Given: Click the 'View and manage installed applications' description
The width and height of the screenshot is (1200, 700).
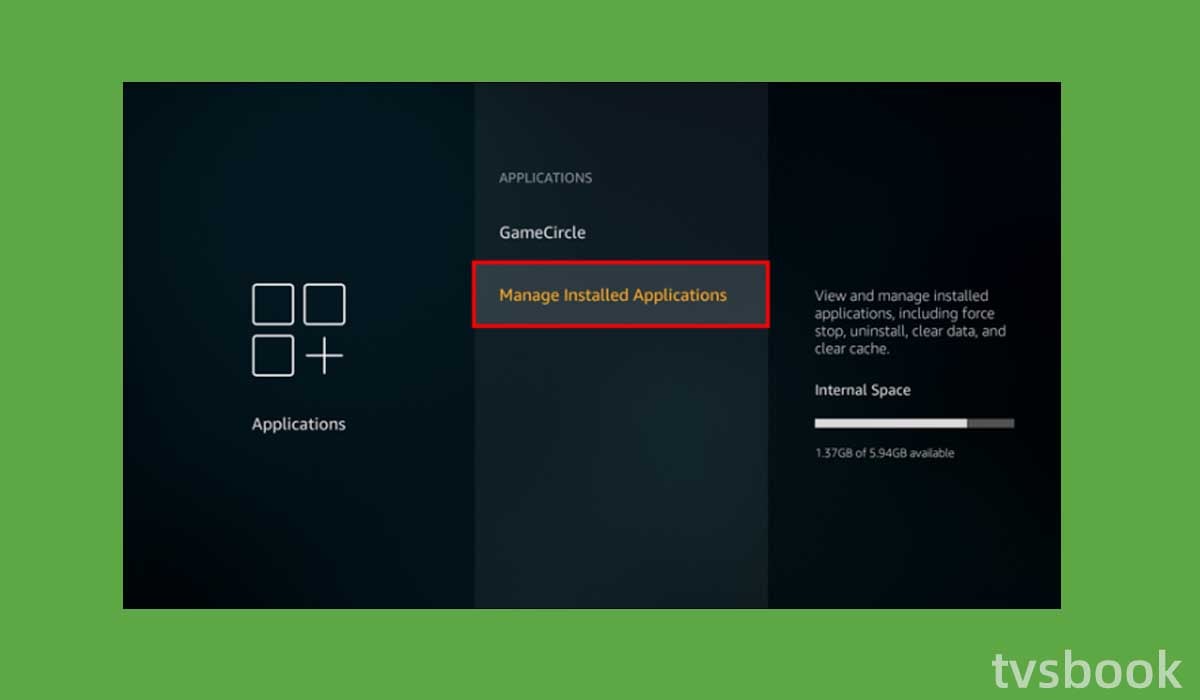Looking at the screenshot, I should (x=910, y=322).
